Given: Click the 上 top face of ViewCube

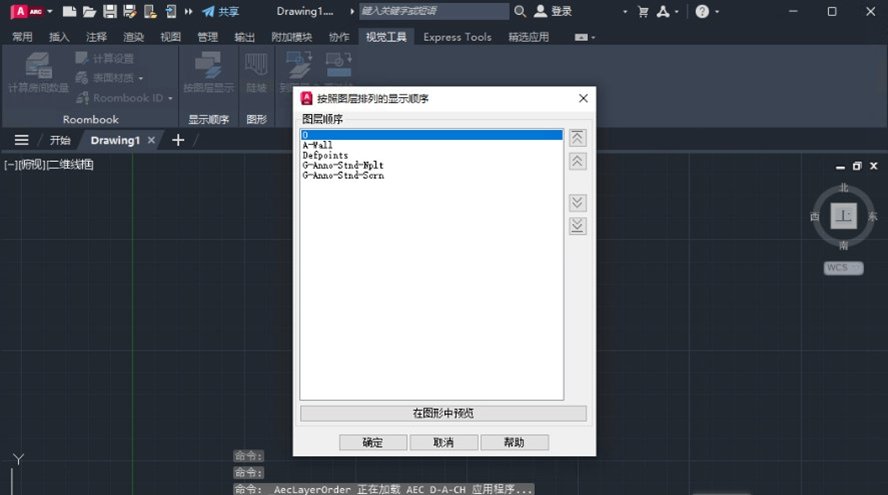Looking at the screenshot, I should point(843,216).
